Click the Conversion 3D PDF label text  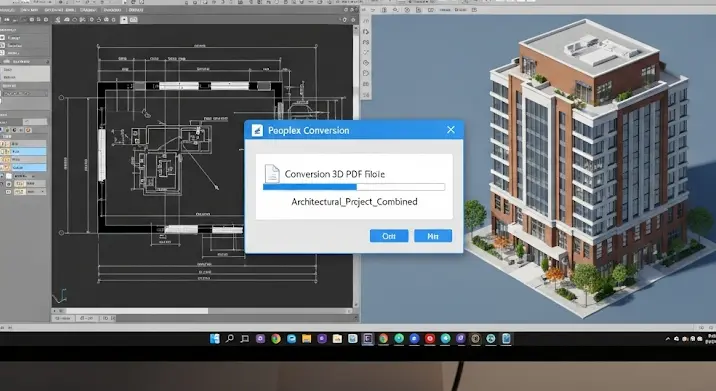(x=335, y=174)
